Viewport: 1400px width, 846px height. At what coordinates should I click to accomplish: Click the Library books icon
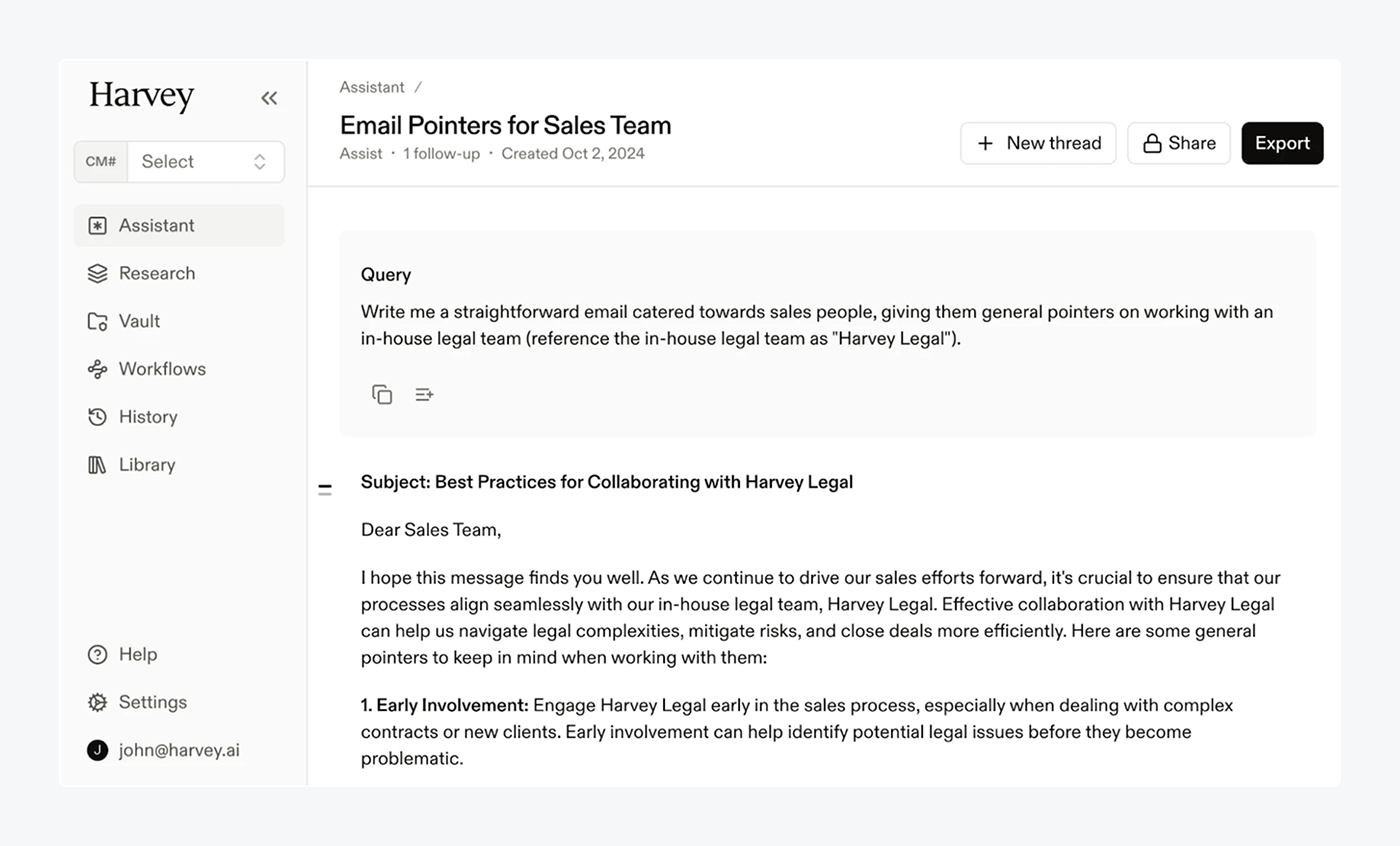97,465
